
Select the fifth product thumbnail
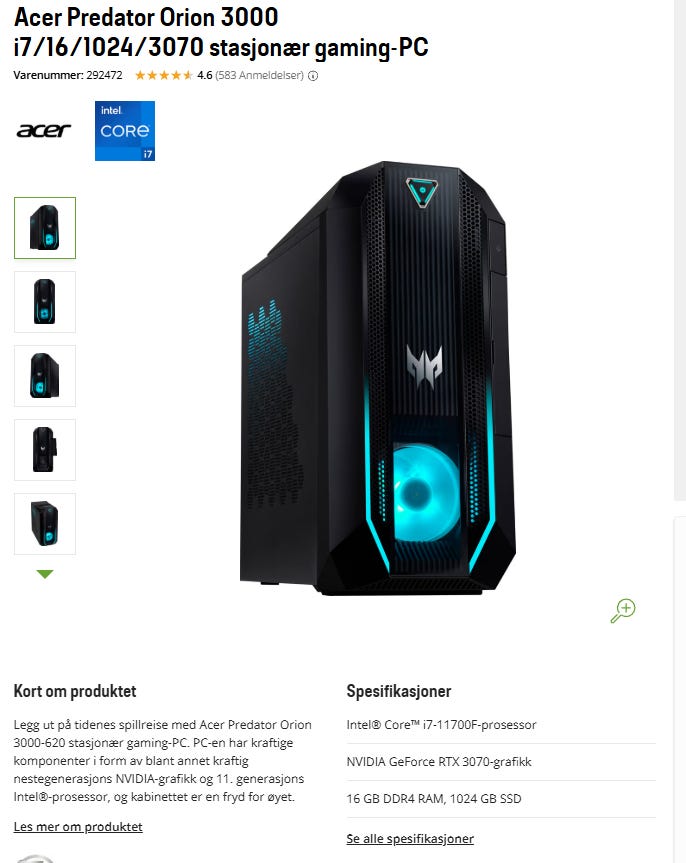45,523
